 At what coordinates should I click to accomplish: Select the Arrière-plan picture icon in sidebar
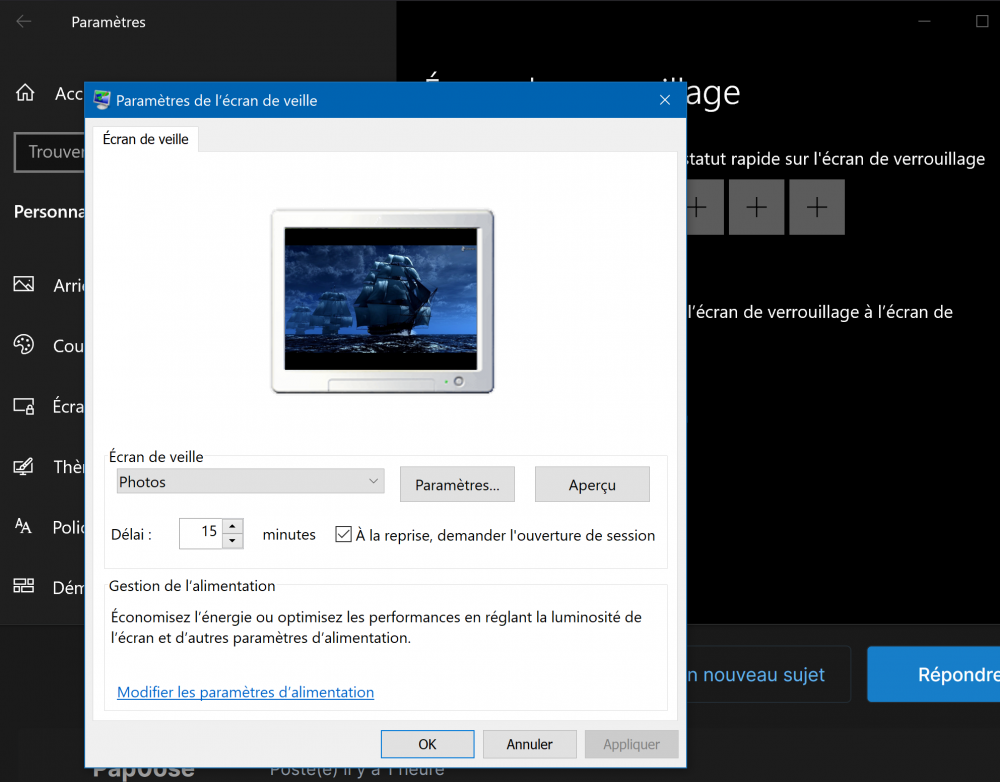click(24, 285)
